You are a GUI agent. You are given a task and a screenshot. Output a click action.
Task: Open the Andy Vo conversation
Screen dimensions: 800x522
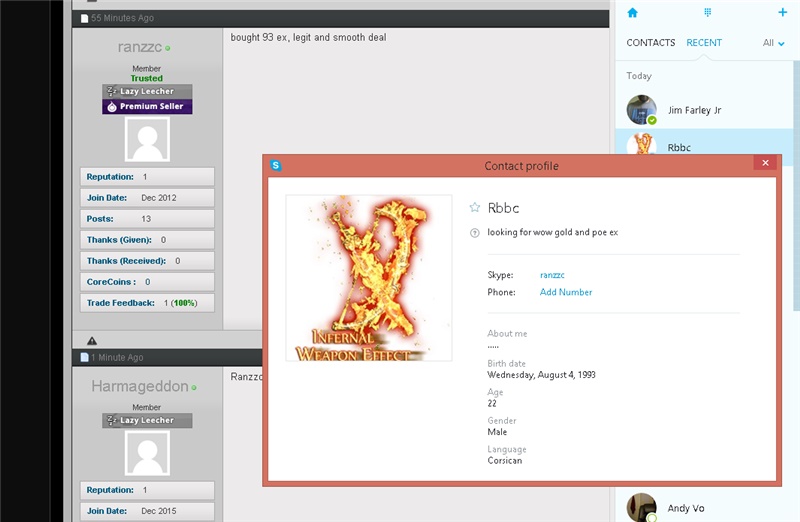click(x=704, y=508)
